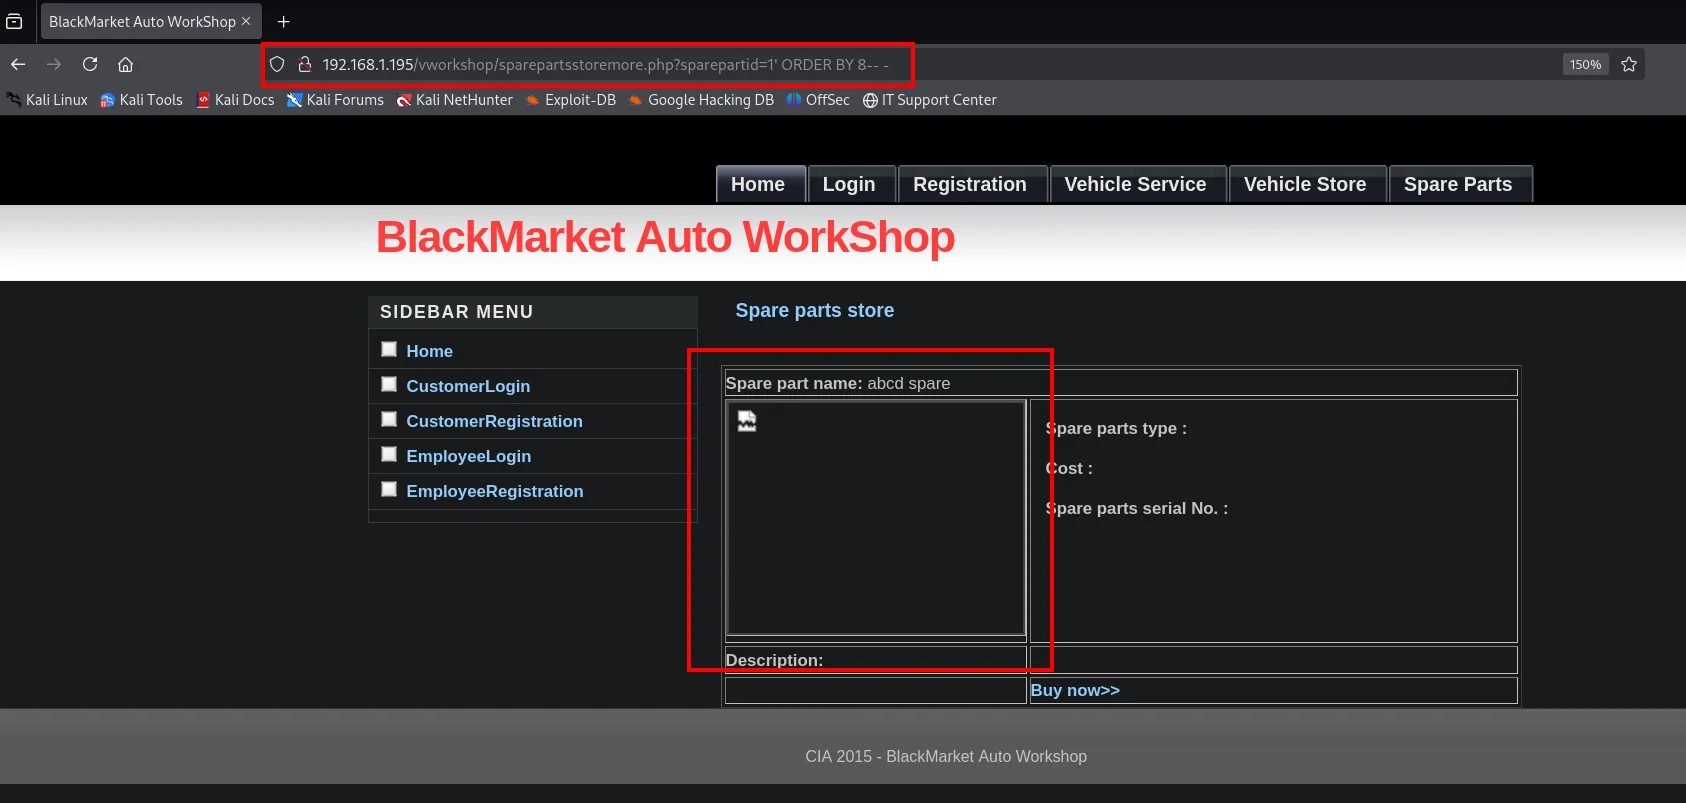Viewport: 1686px width, 803px height.
Task: Click the sidebar Home link
Action: (x=430, y=351)
